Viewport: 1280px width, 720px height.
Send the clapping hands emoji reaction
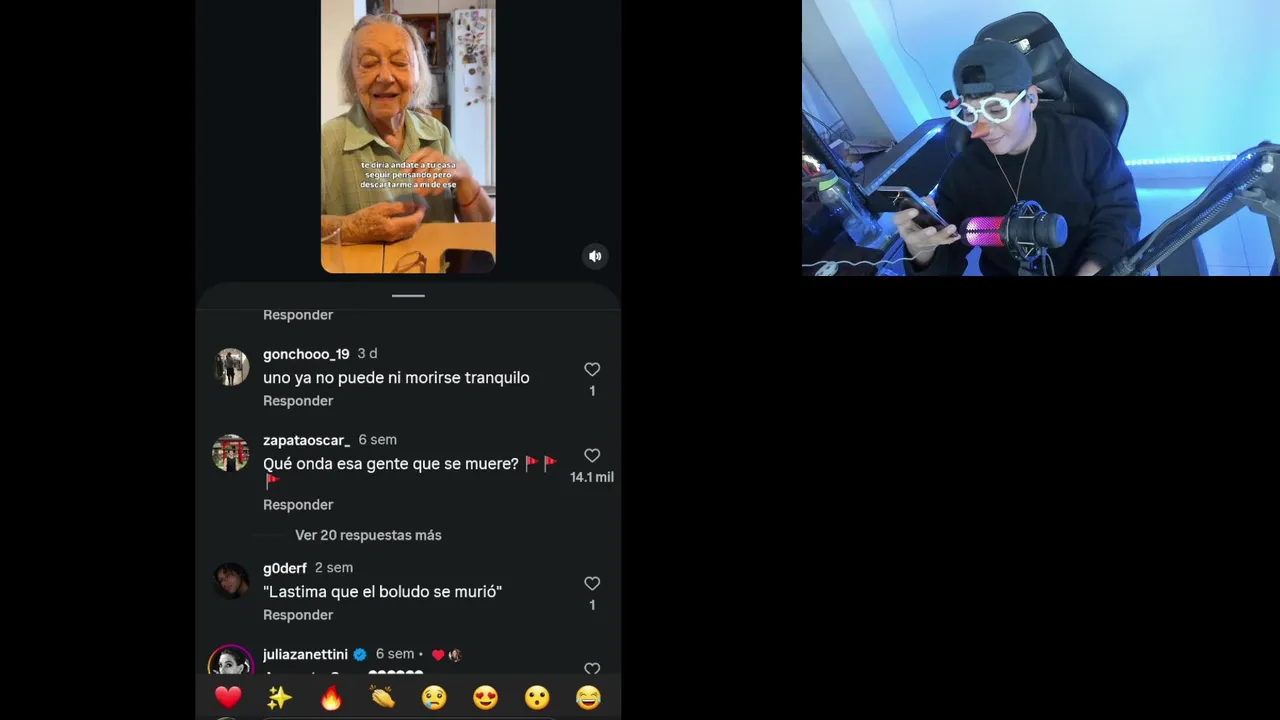[383, 697]
